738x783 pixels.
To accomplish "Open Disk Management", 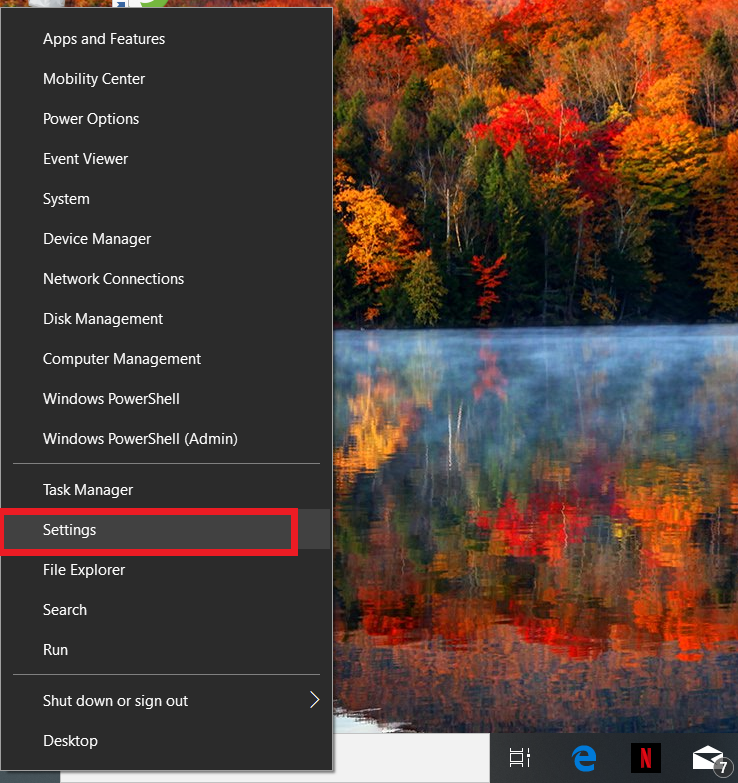I will tap(166, 319).
